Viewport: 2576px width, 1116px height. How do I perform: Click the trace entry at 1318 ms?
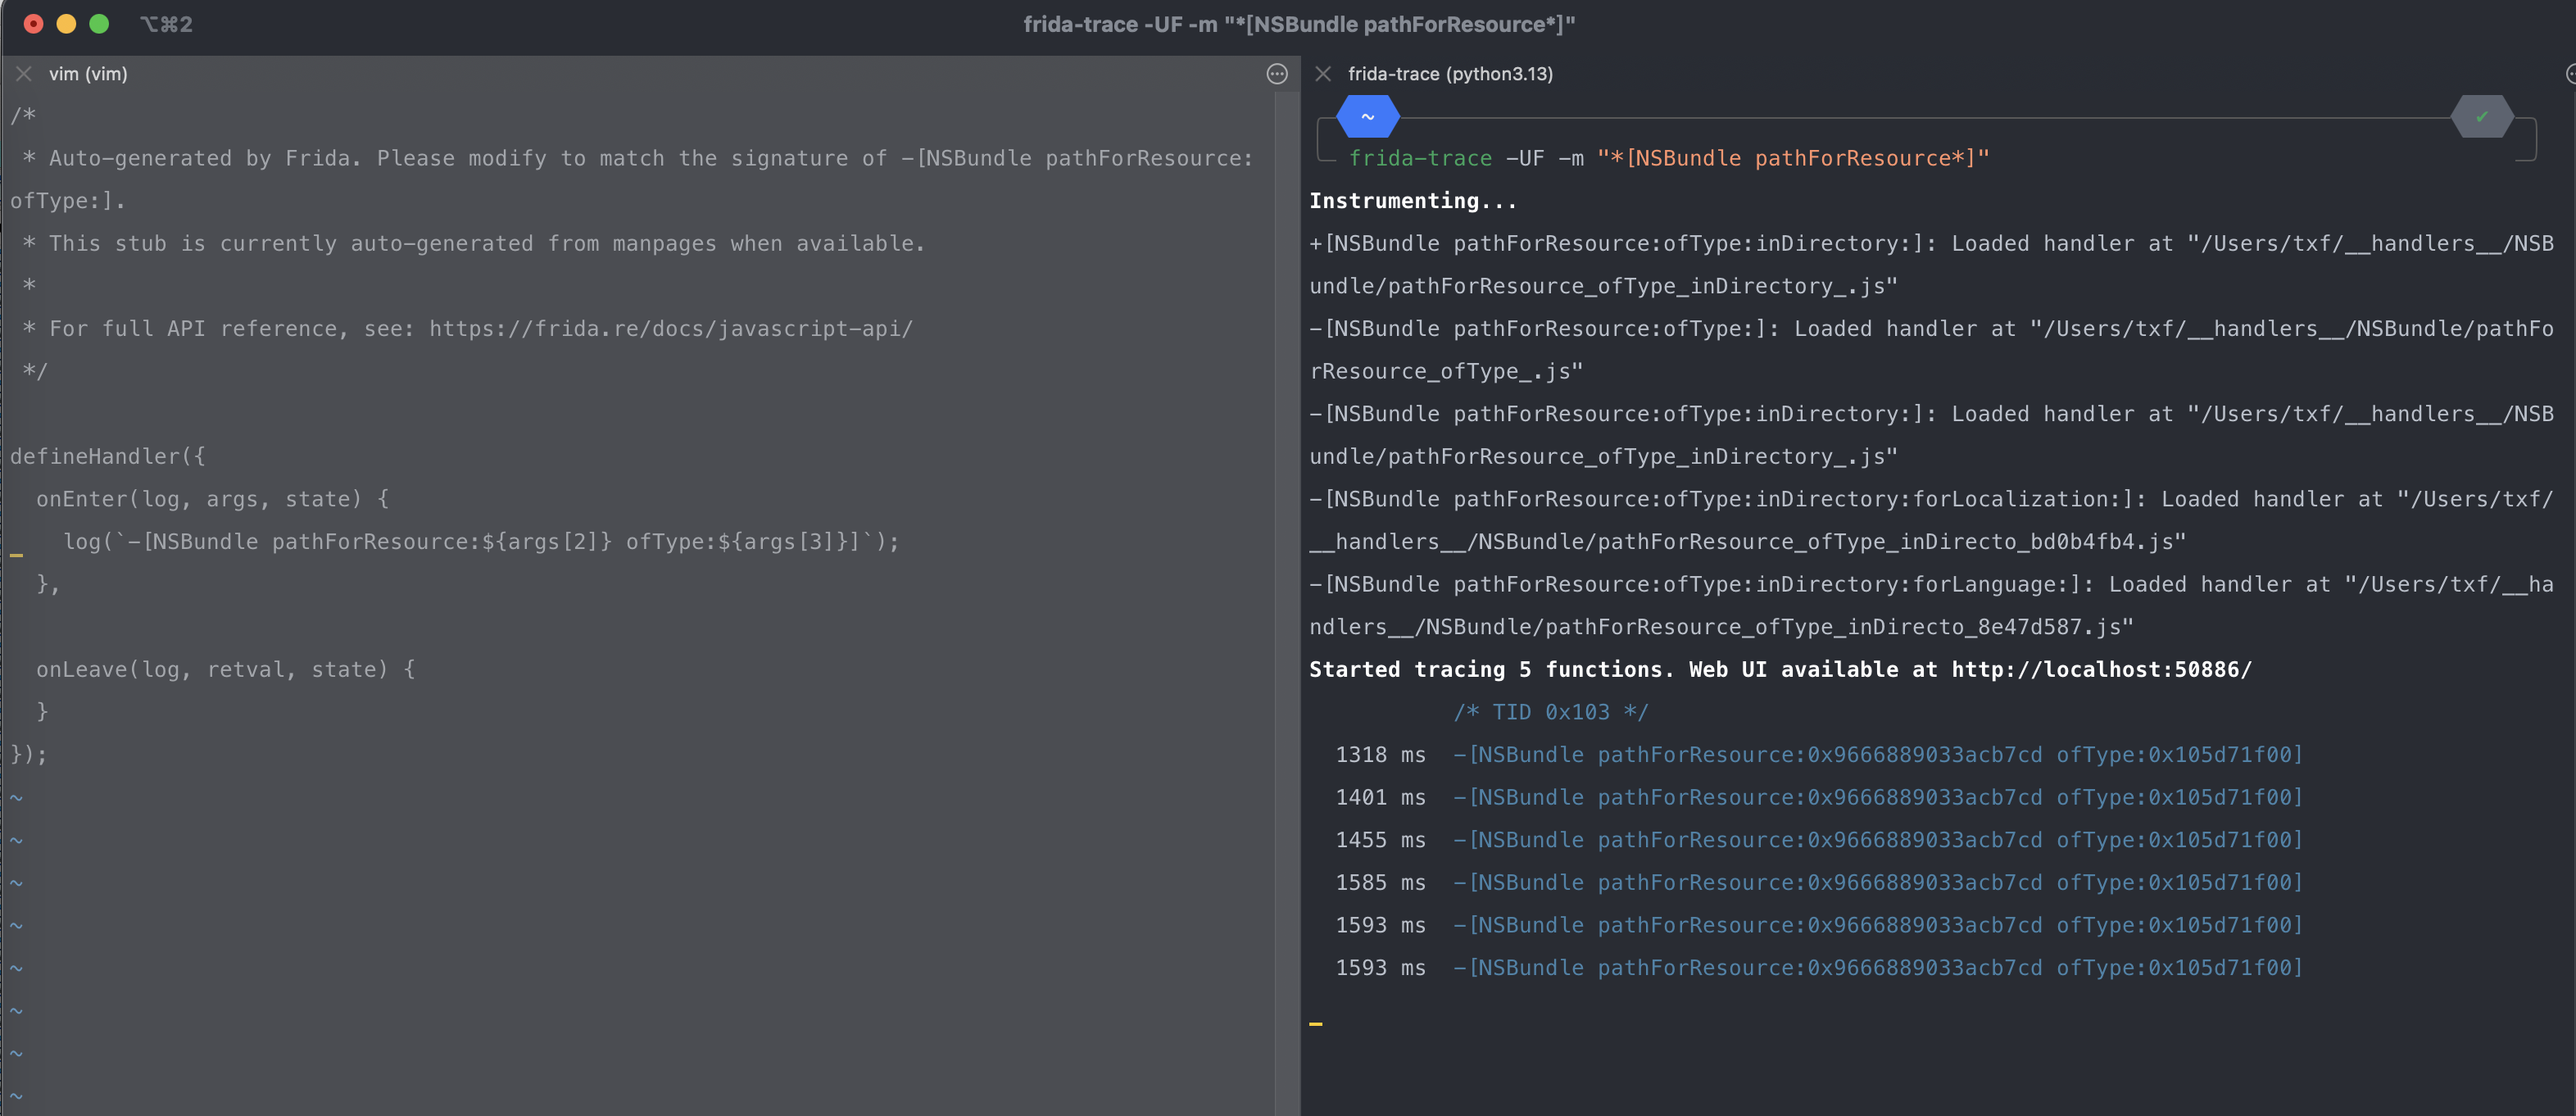tap(1819, 755)
